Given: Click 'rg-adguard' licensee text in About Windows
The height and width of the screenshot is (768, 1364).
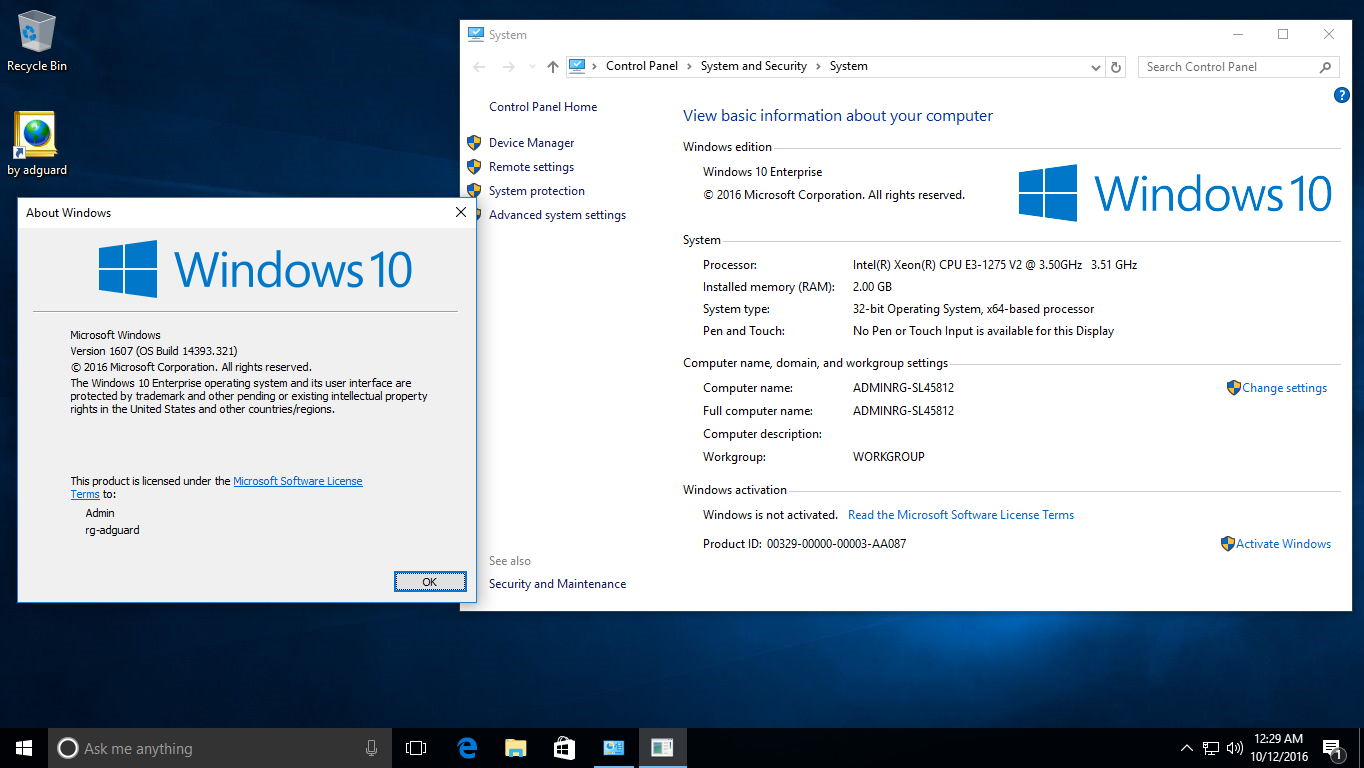Looking at the screenshot, I should tap(113, 530).
